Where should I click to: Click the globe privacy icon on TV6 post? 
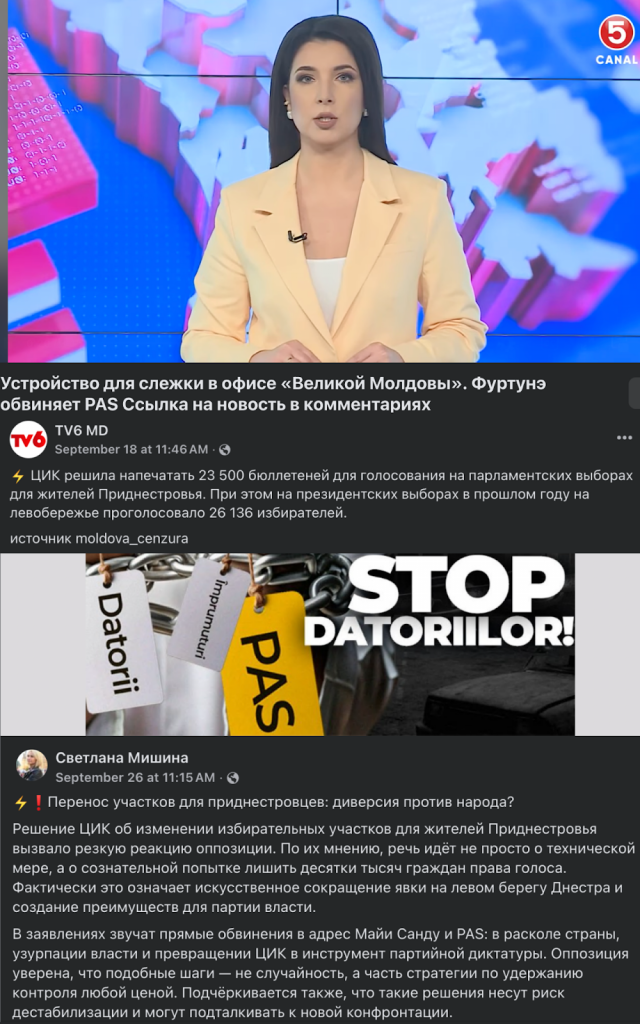click(x=225, y=449)
